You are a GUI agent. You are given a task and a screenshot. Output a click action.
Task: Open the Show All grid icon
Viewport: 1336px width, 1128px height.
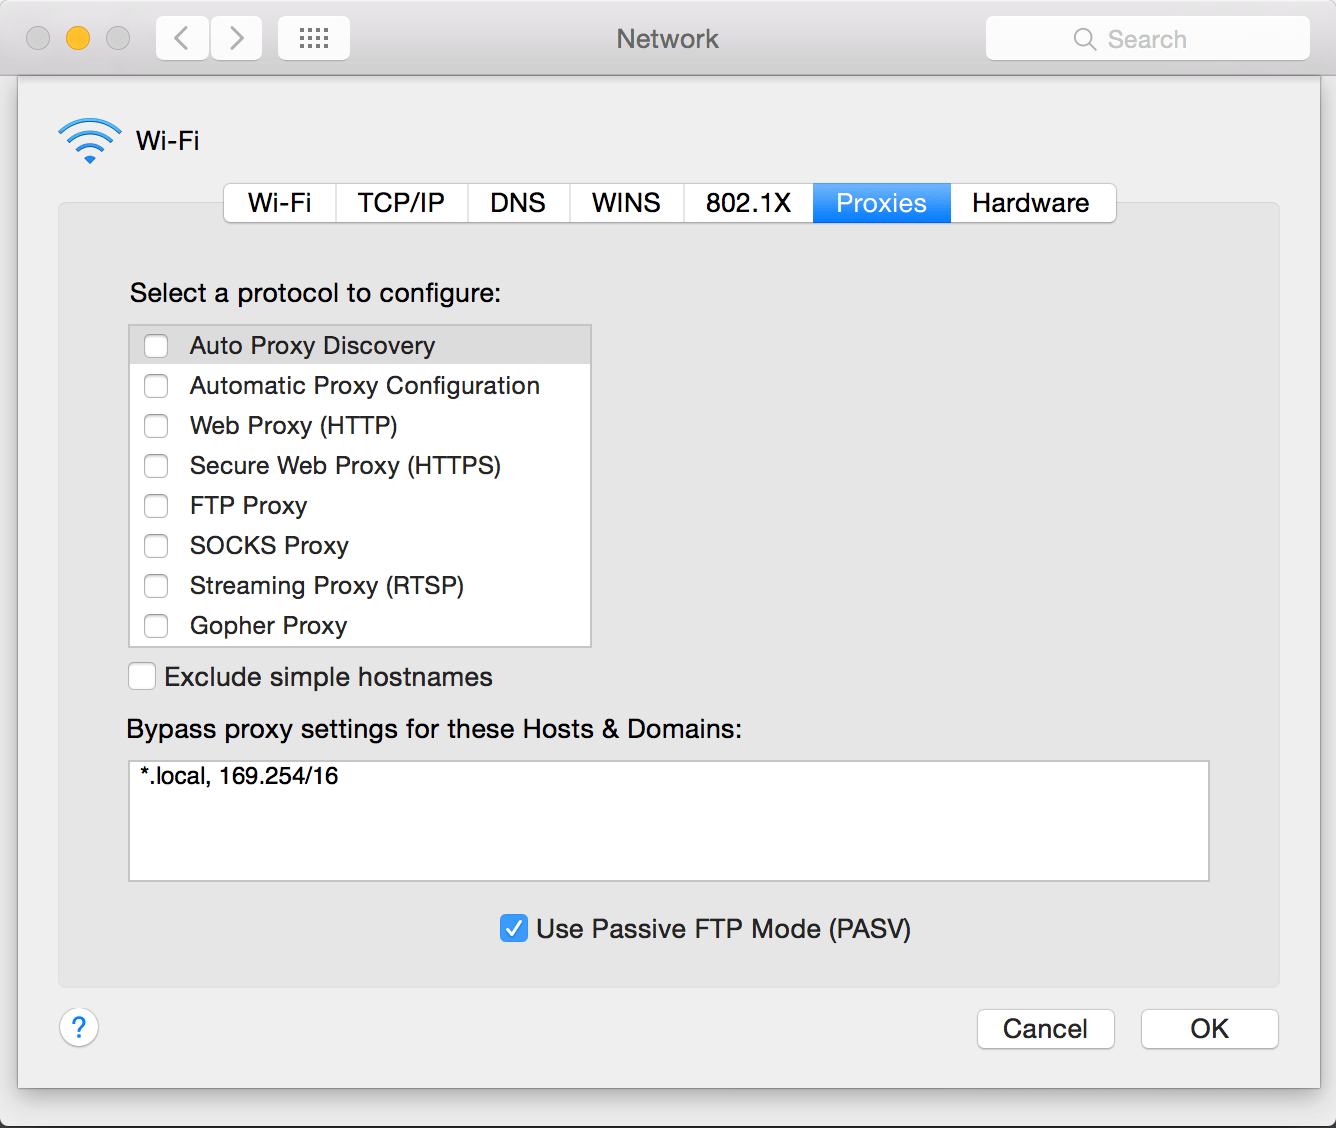tap(313, 37)
